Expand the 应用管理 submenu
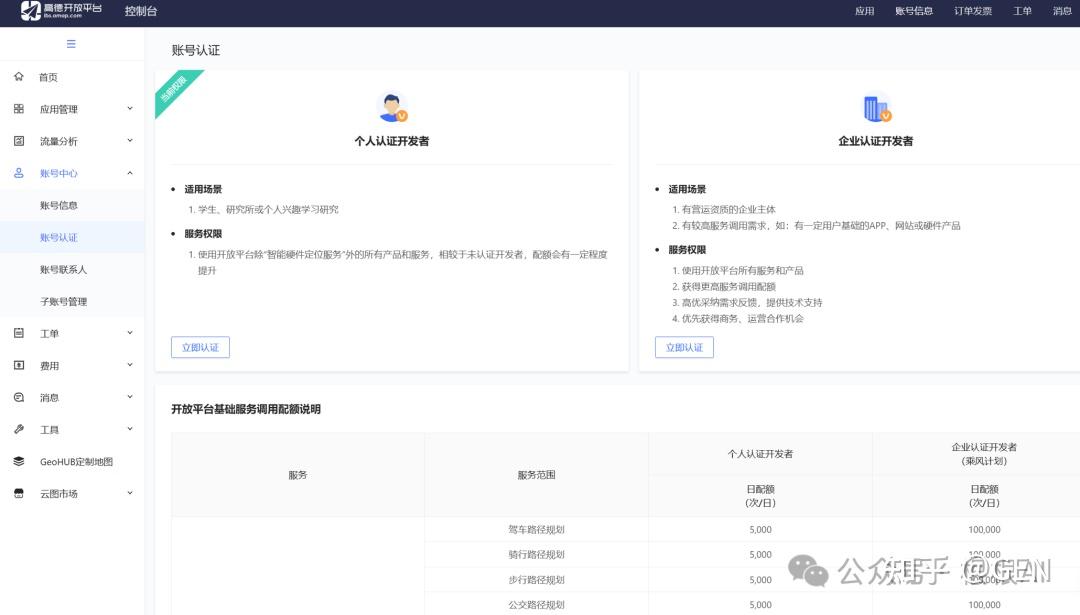This screenshot has height=615, width=1080. tap(129, 108)
